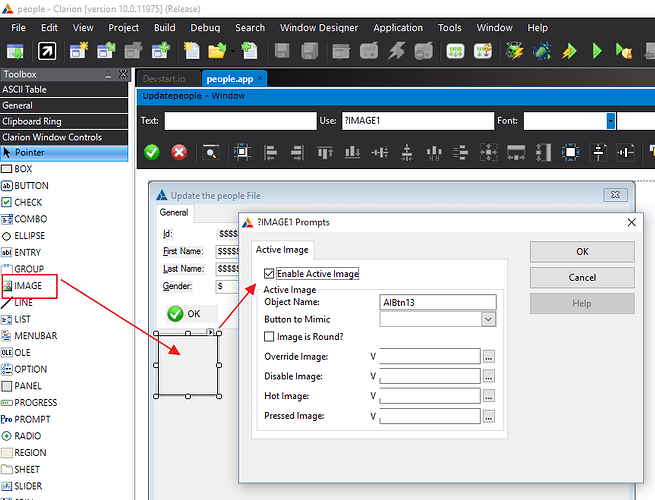Expand the Clipboard Ring toolbox section
The width and height of the screenshot is (655, 500).
[64, 121]
